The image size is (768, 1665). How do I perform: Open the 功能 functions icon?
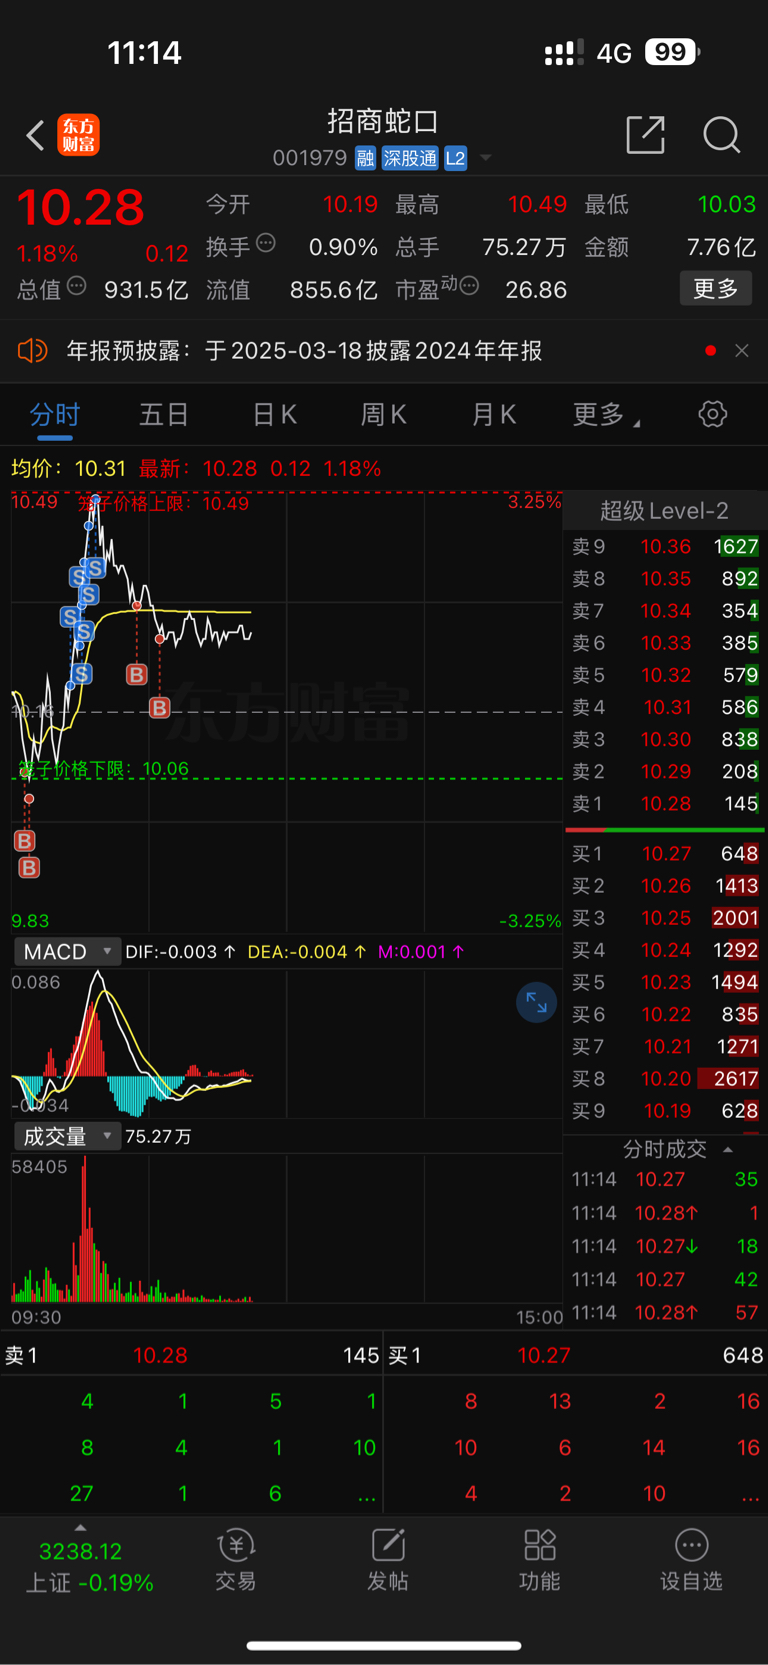tap(540, 1560)
